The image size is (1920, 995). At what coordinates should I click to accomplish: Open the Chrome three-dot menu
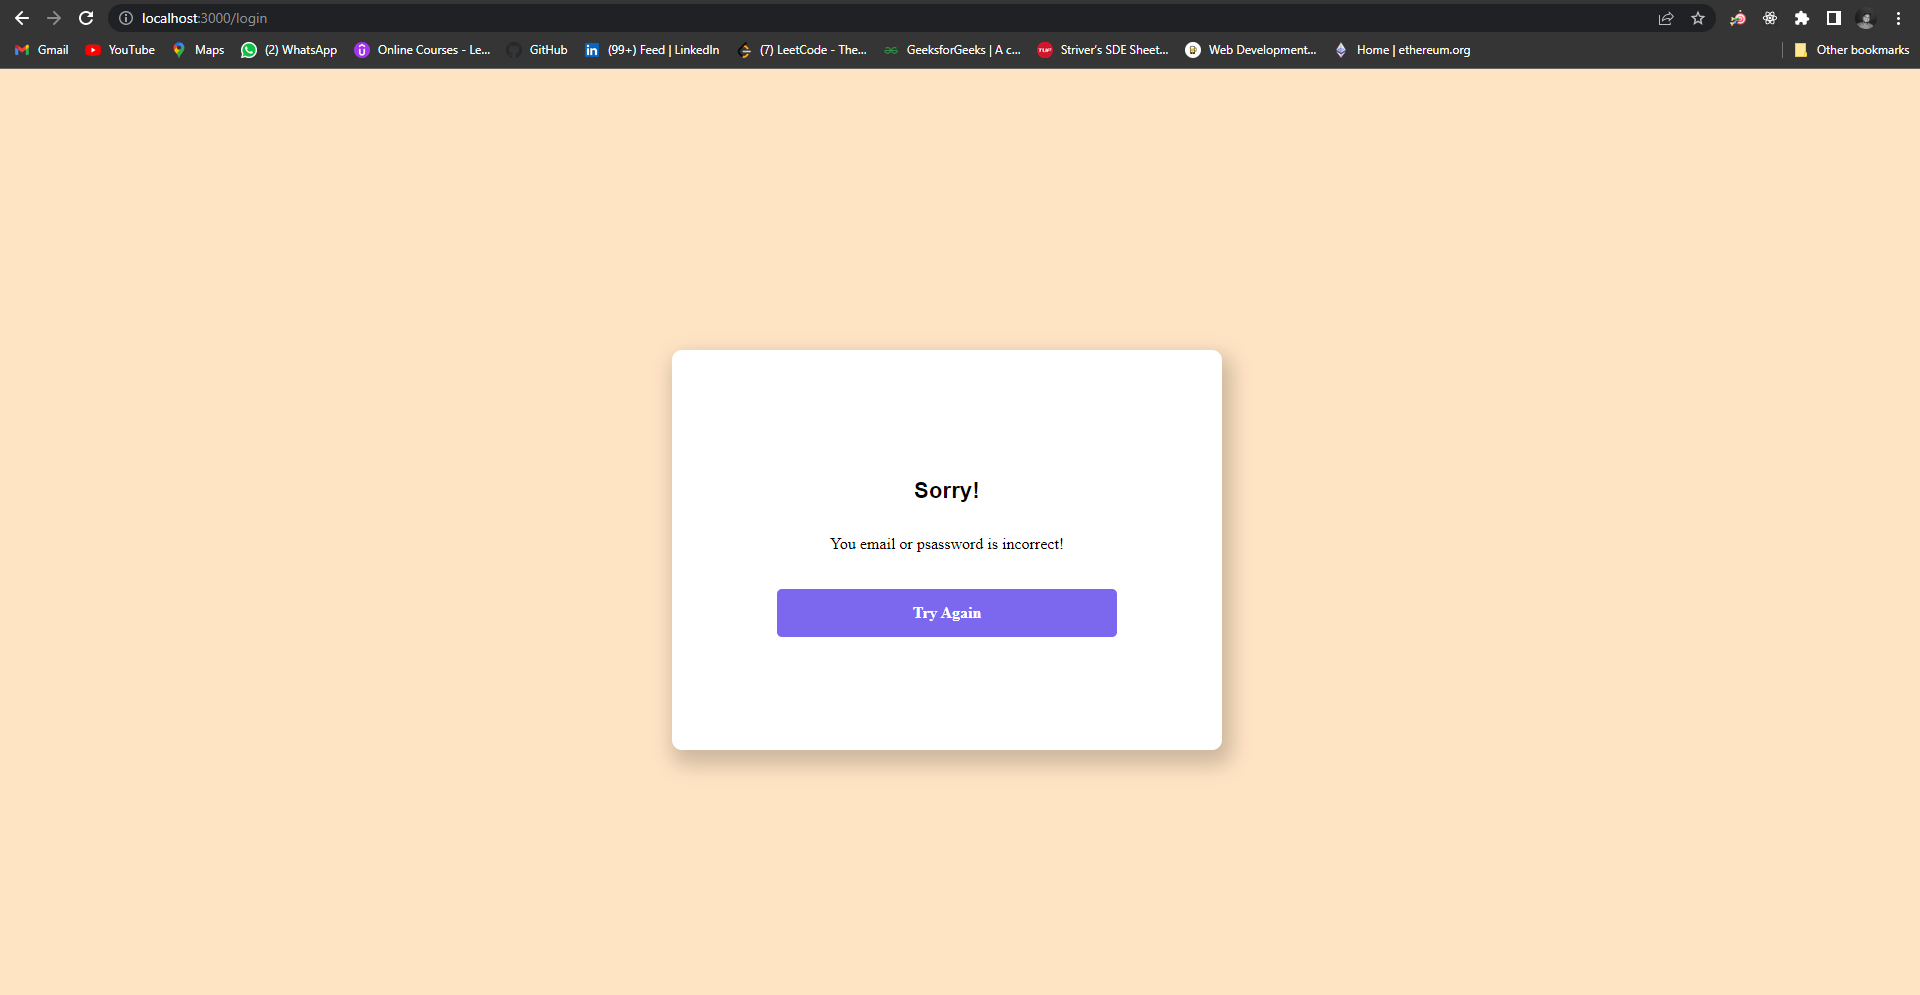point(1899,18)
